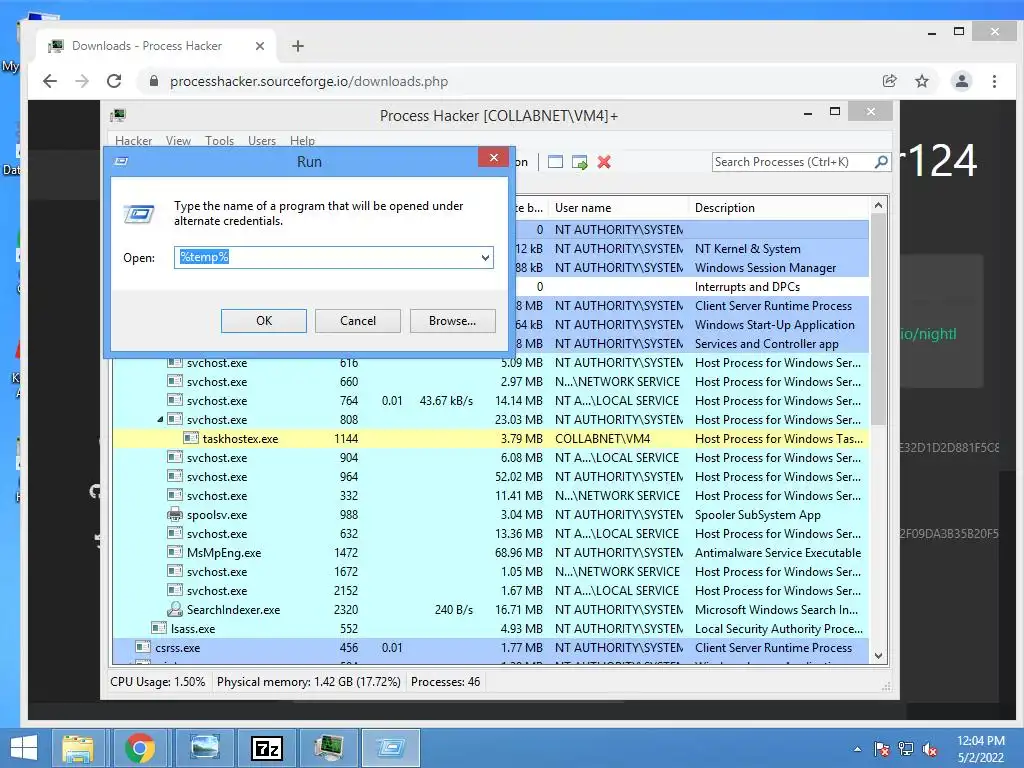
Task: Click the Run dialog title icon
Action: tap(121, 161)
